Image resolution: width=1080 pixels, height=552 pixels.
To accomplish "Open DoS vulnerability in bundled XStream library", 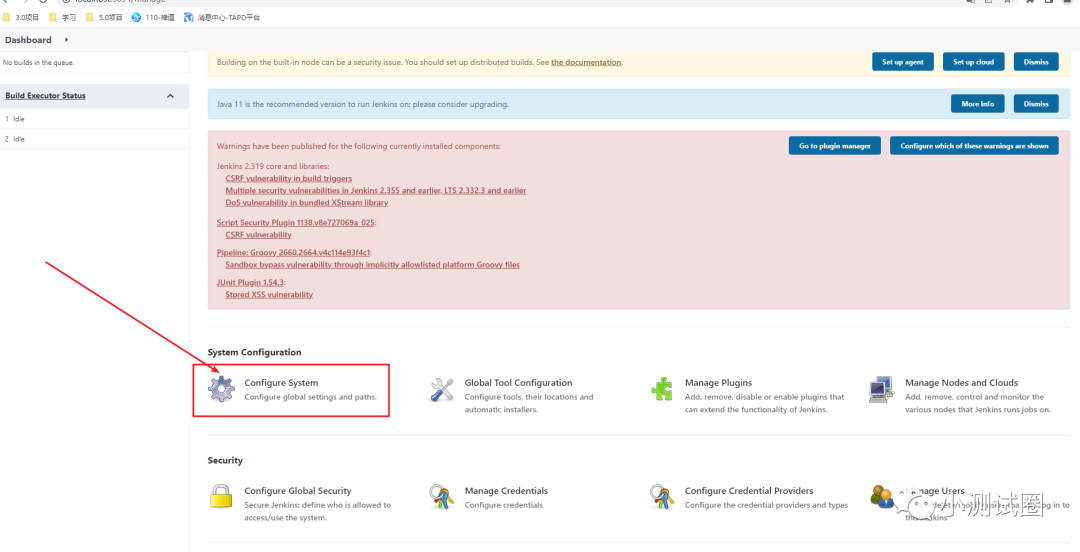I will click(307, 203).
